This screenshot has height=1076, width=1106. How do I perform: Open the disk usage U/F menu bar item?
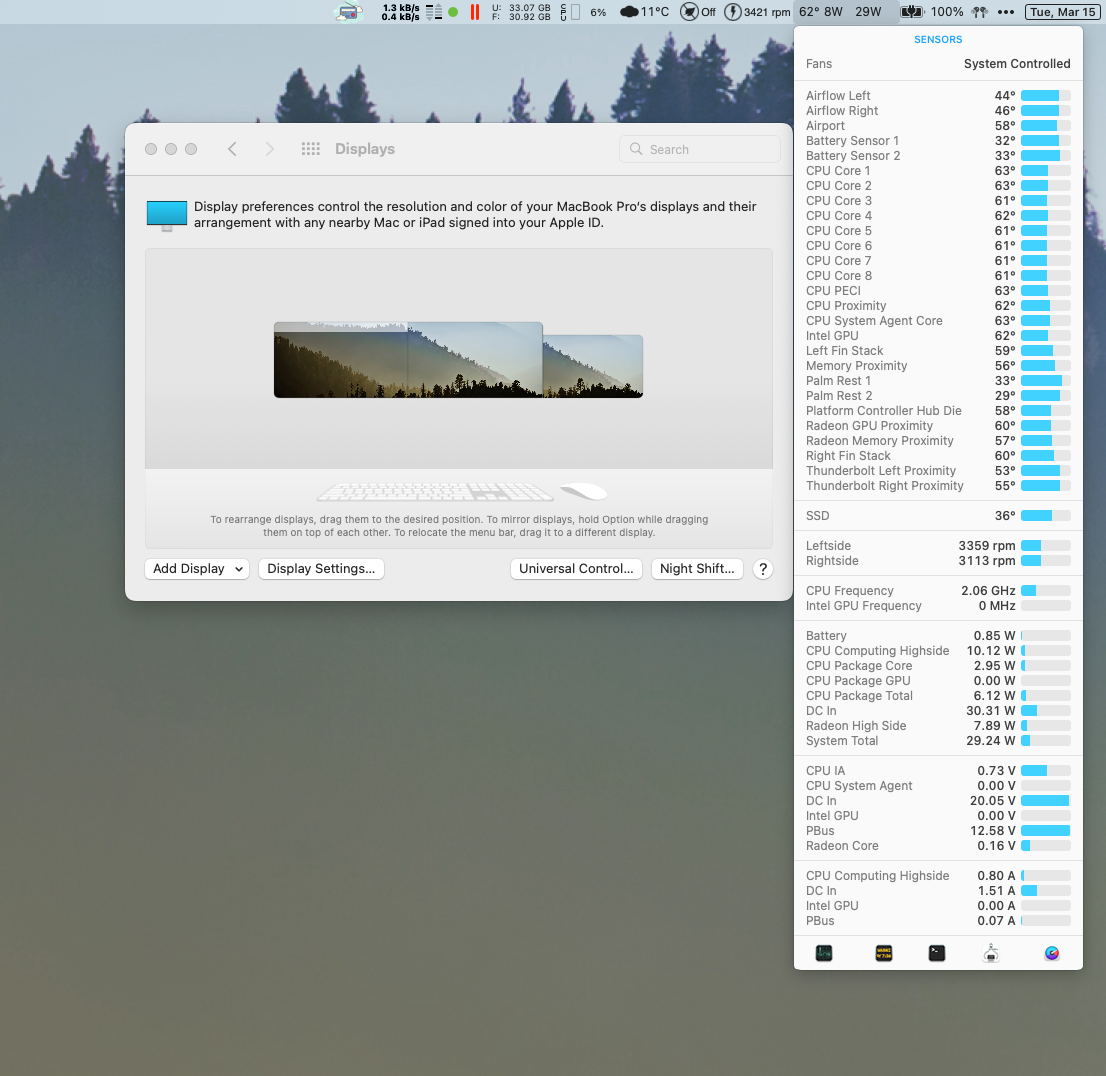(521, 12)
